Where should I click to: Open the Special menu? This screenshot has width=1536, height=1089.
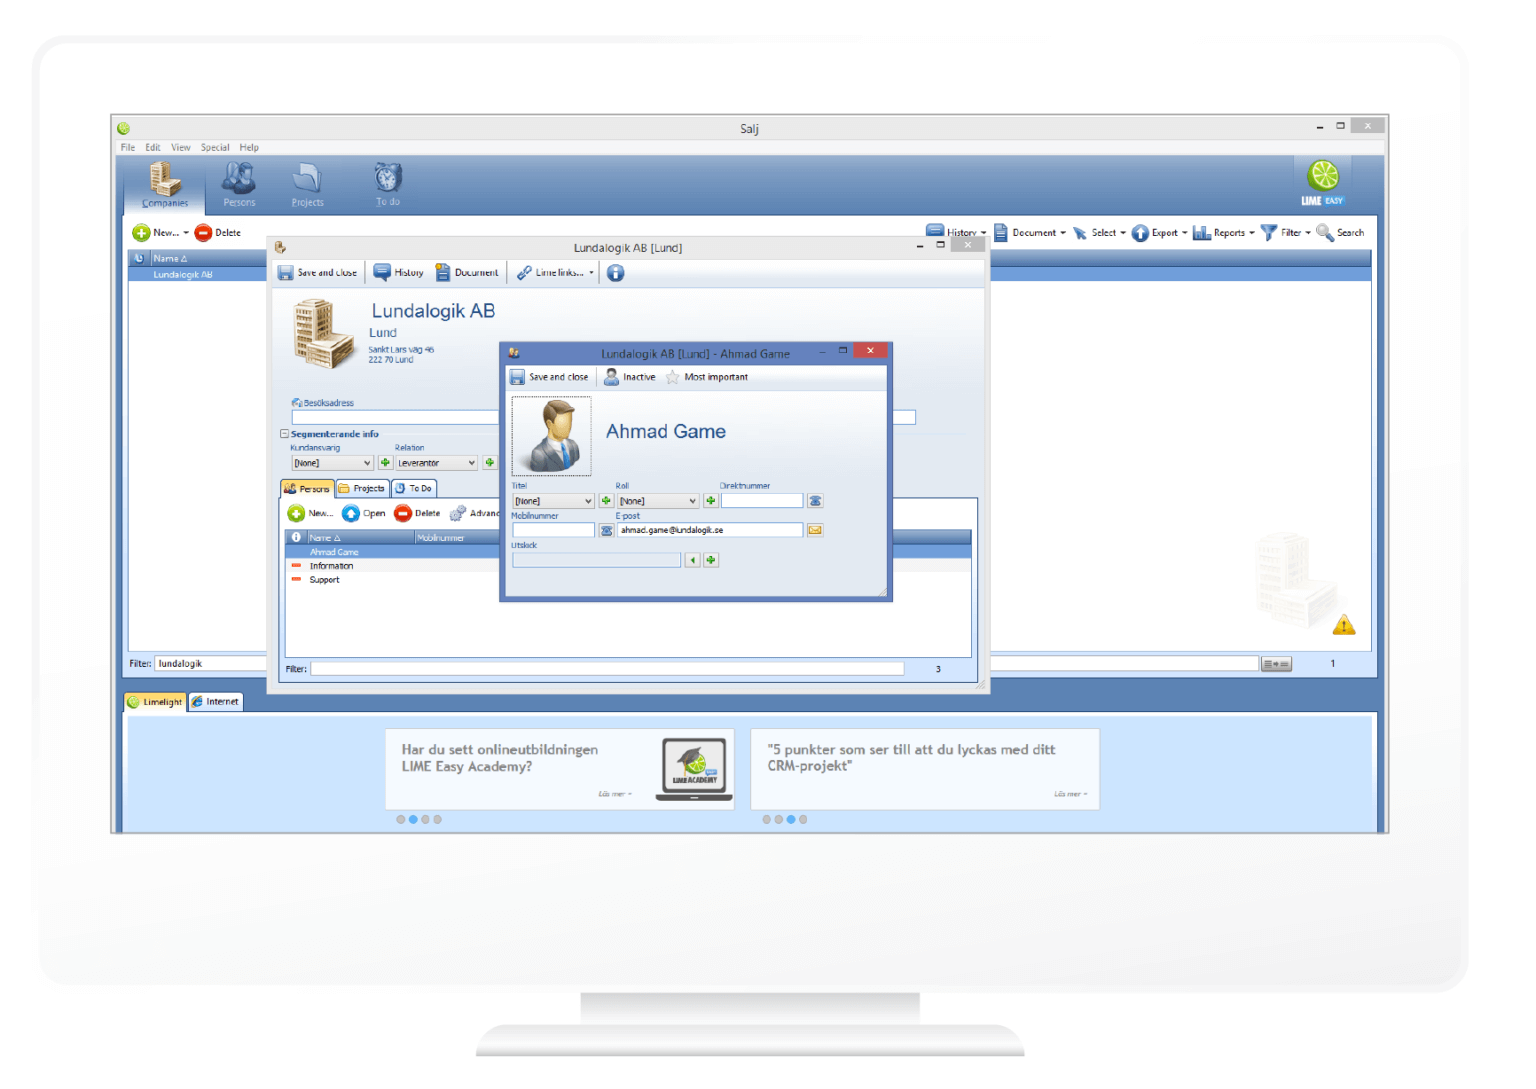[214, 146]
